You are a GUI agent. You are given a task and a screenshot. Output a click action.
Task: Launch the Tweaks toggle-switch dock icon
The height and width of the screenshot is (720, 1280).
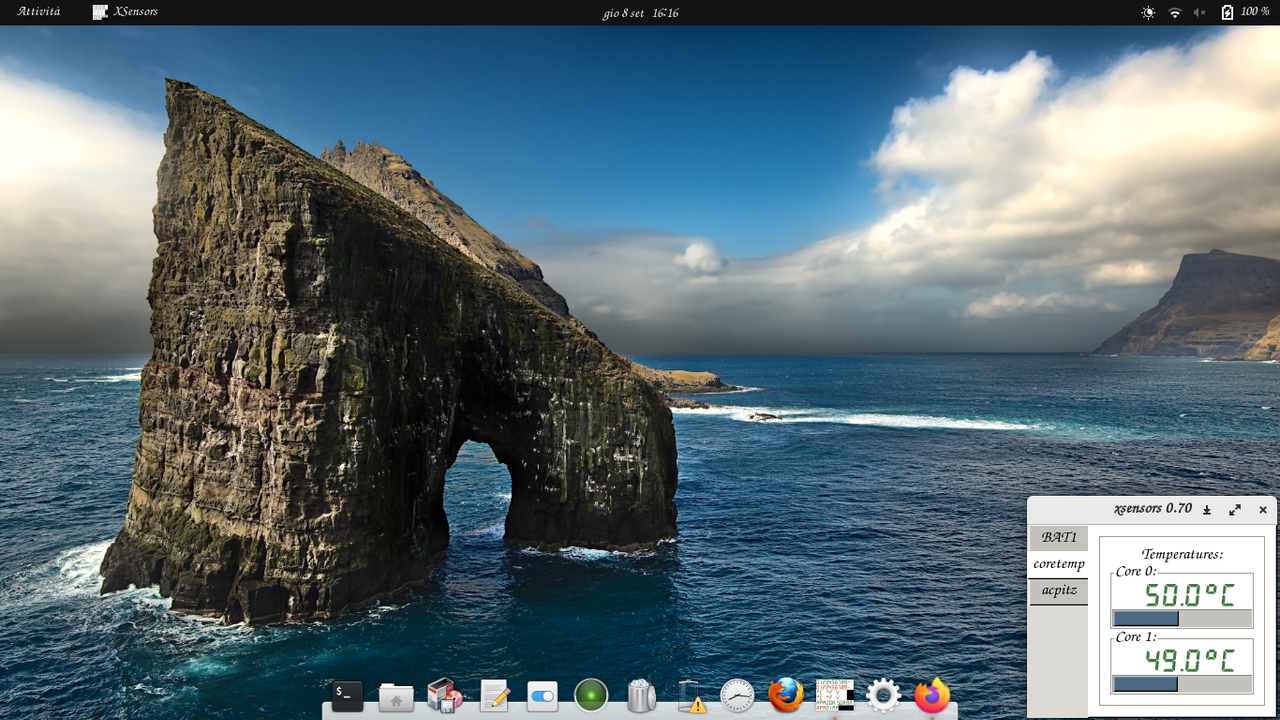click(542, 696)
